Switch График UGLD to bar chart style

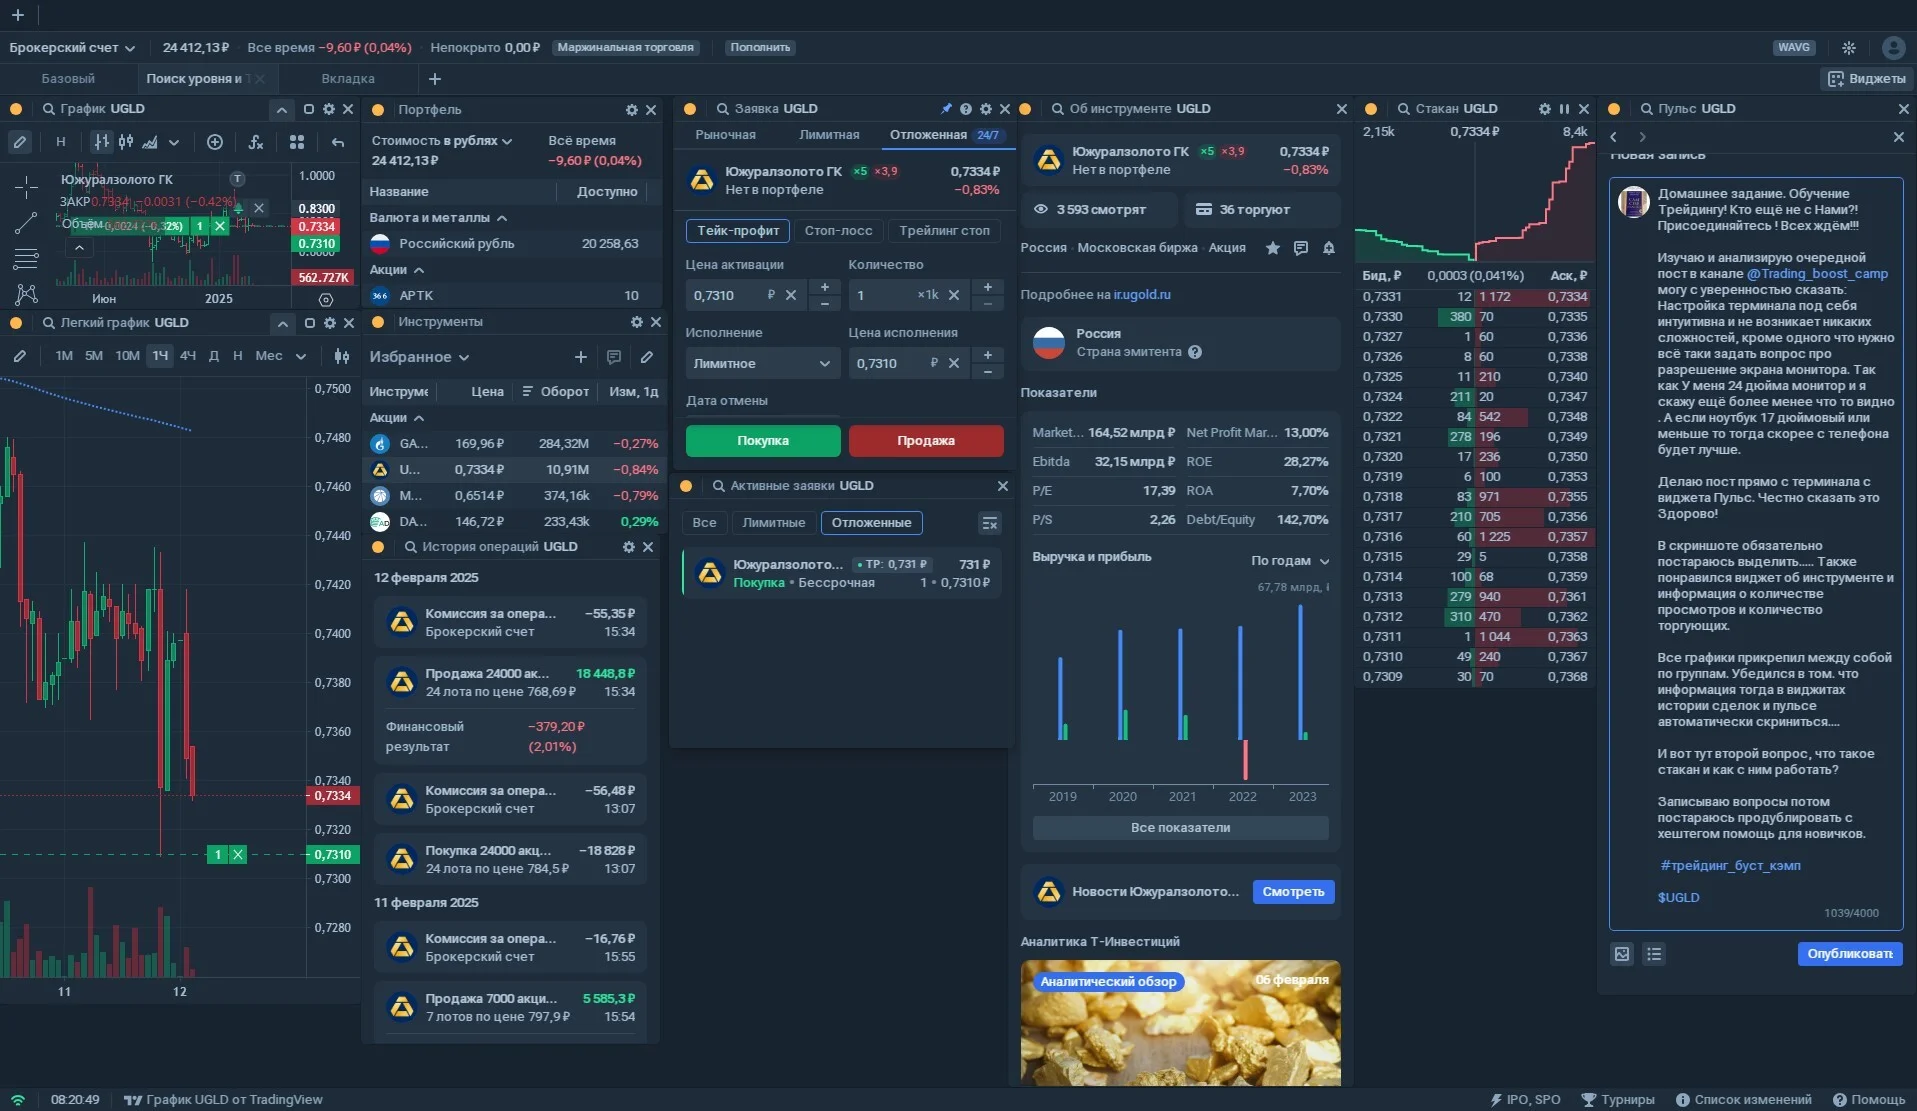point(101,142)
